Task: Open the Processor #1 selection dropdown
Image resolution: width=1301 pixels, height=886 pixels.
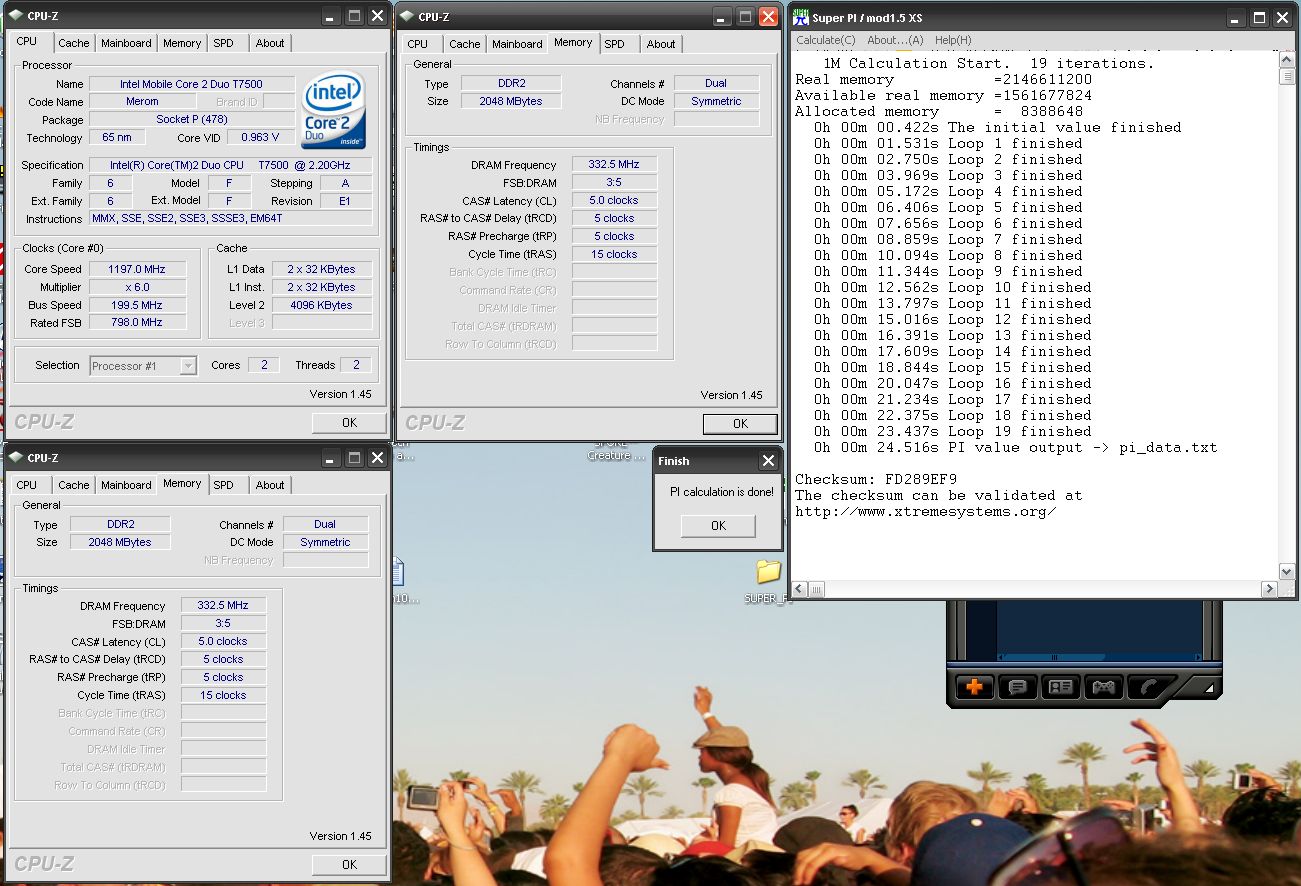Action: pyautogui.click(x=188, y=366)
